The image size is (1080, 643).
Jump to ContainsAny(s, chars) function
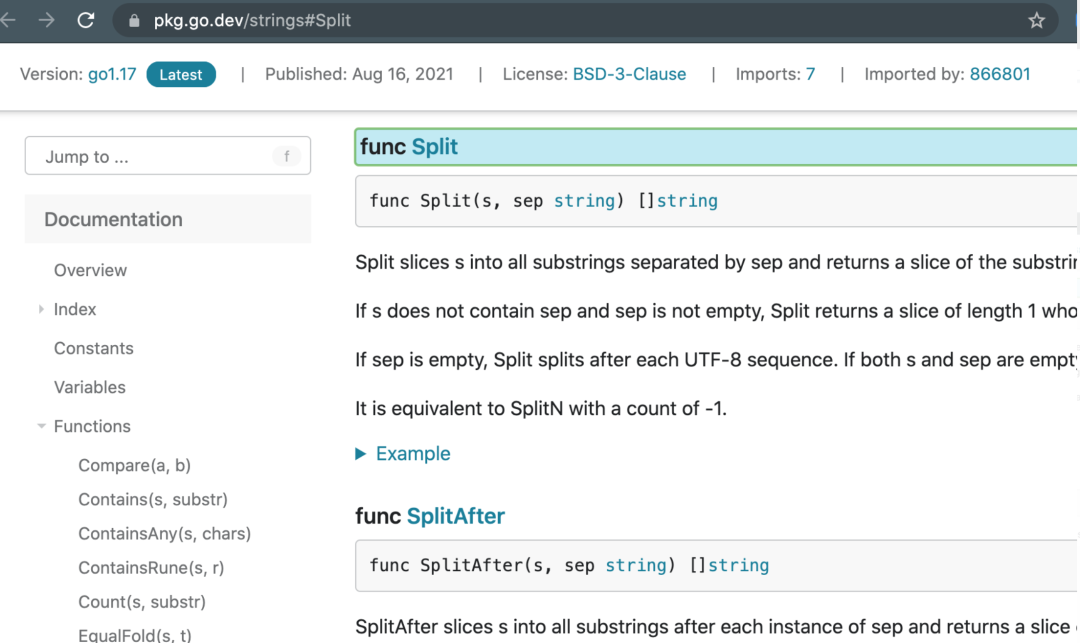click(x=164, y=534)
